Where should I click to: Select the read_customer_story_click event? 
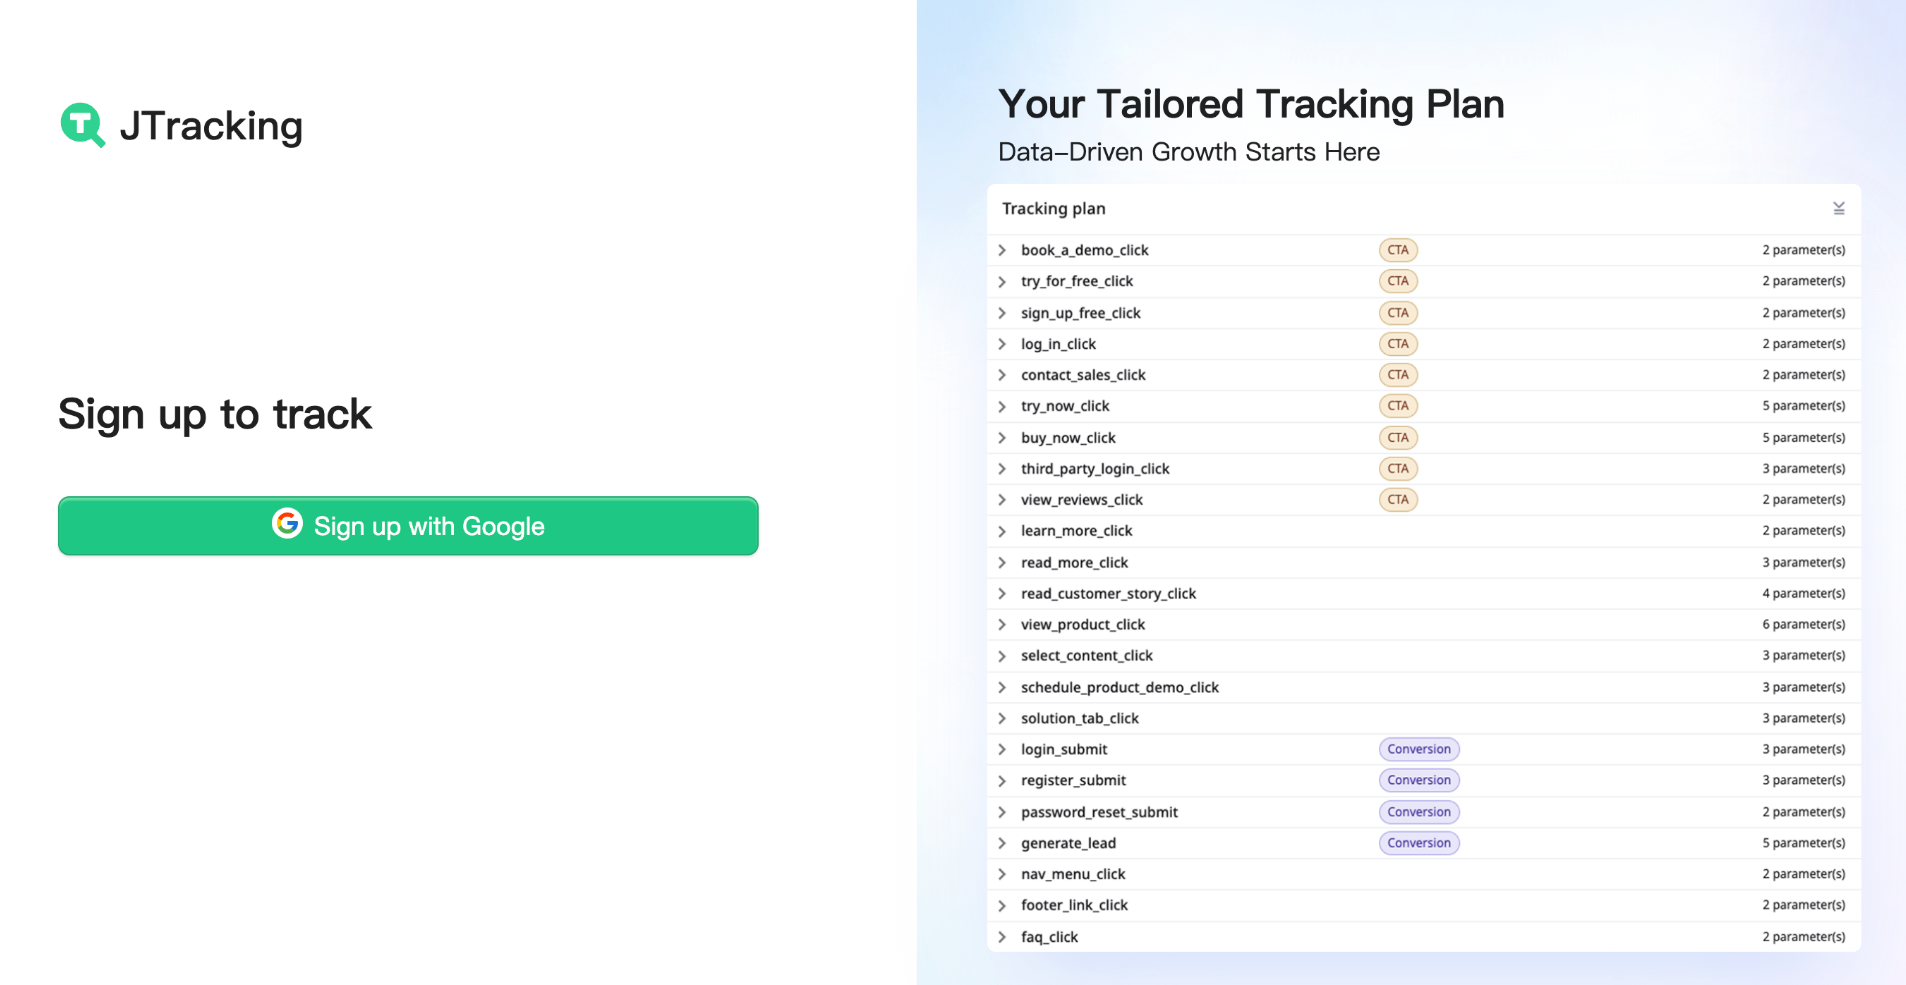1108,594
